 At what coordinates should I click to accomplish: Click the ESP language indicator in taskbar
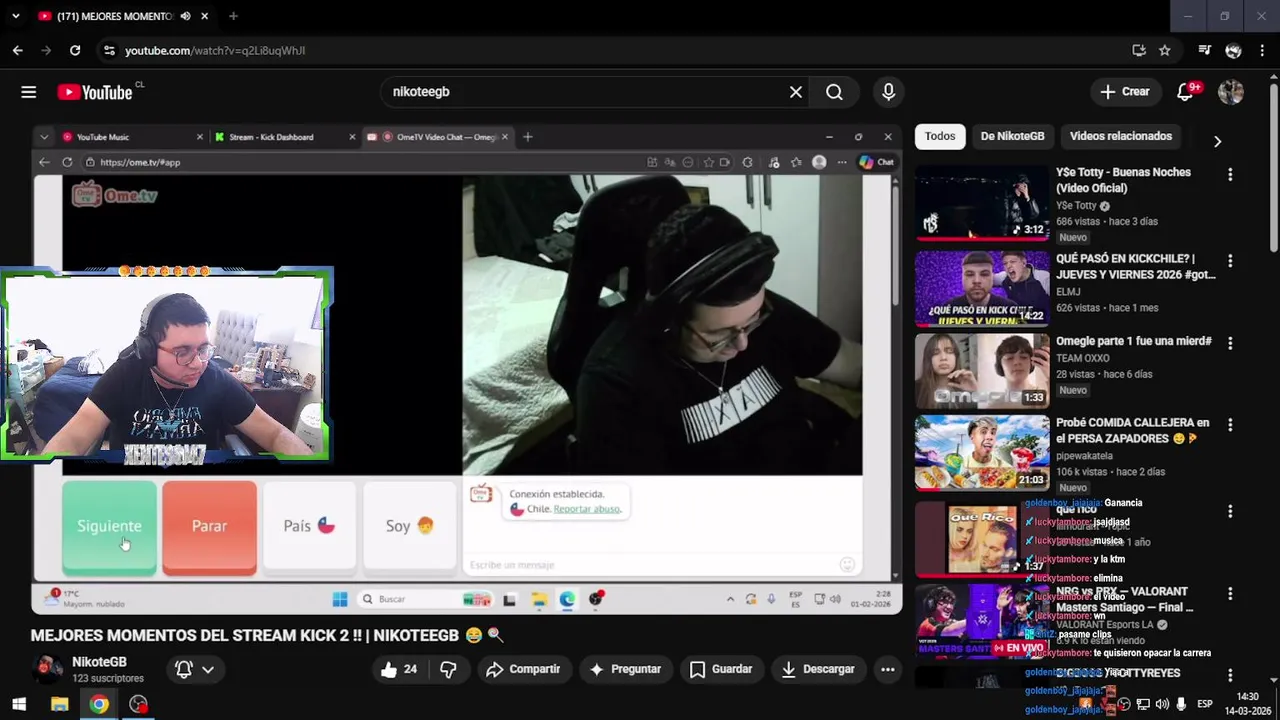[x=1205, y=705]
